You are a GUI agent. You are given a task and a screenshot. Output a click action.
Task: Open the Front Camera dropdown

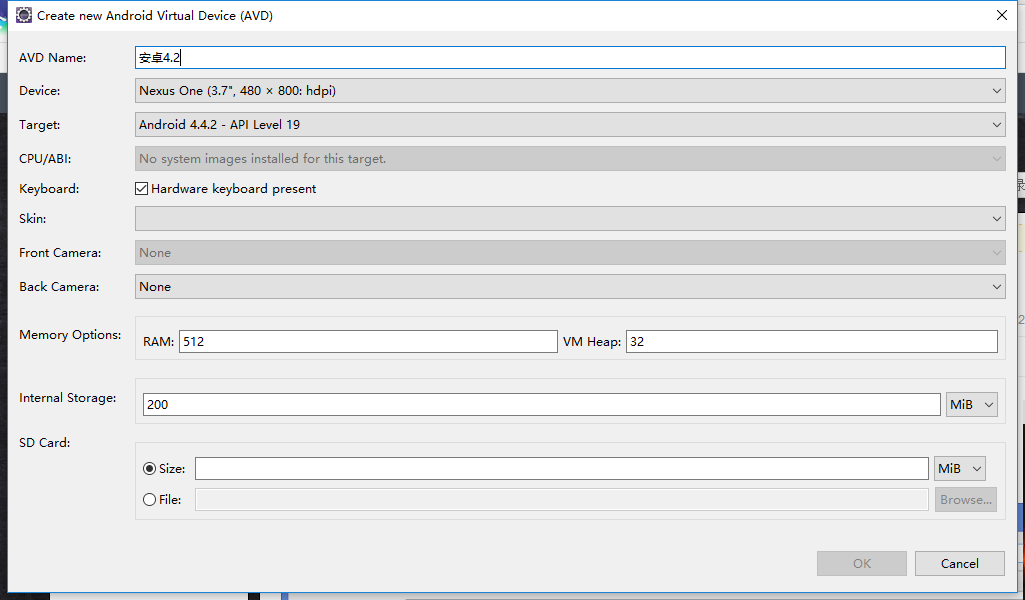(570, 253)
